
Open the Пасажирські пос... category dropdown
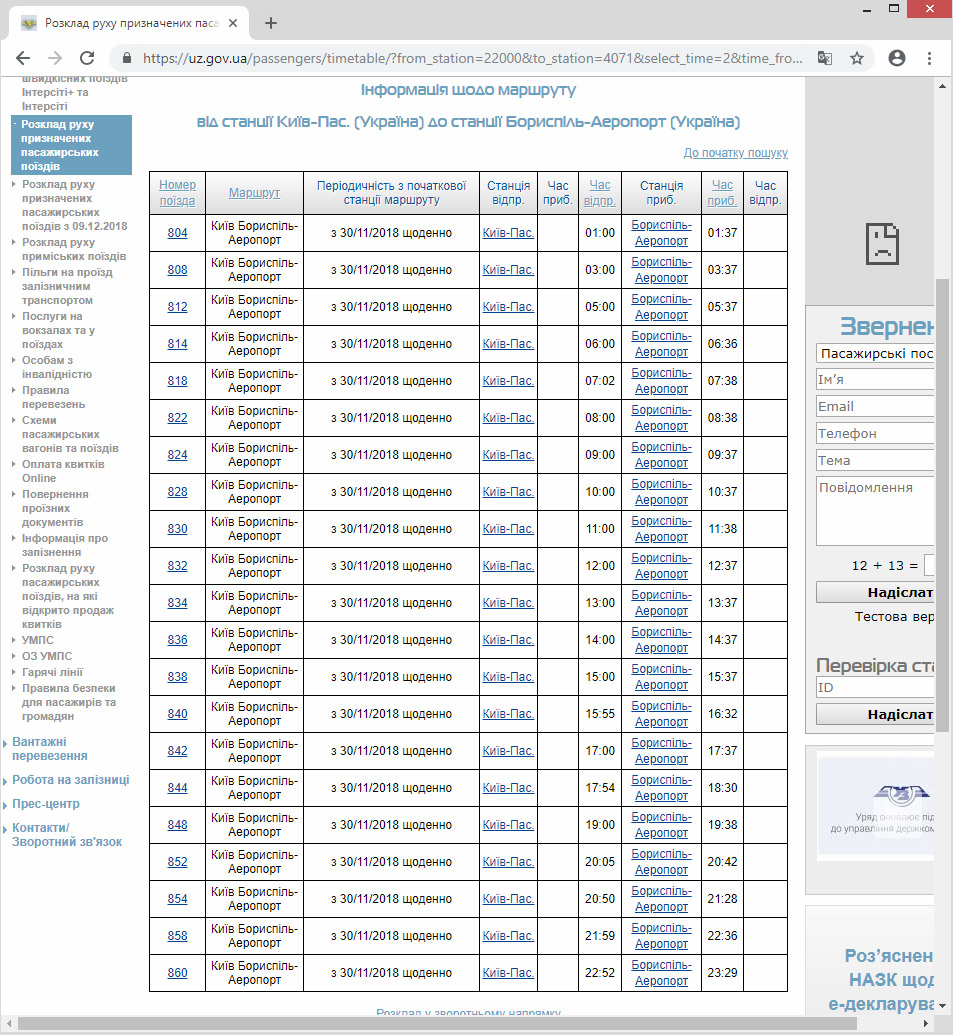(x=875, y=353)
